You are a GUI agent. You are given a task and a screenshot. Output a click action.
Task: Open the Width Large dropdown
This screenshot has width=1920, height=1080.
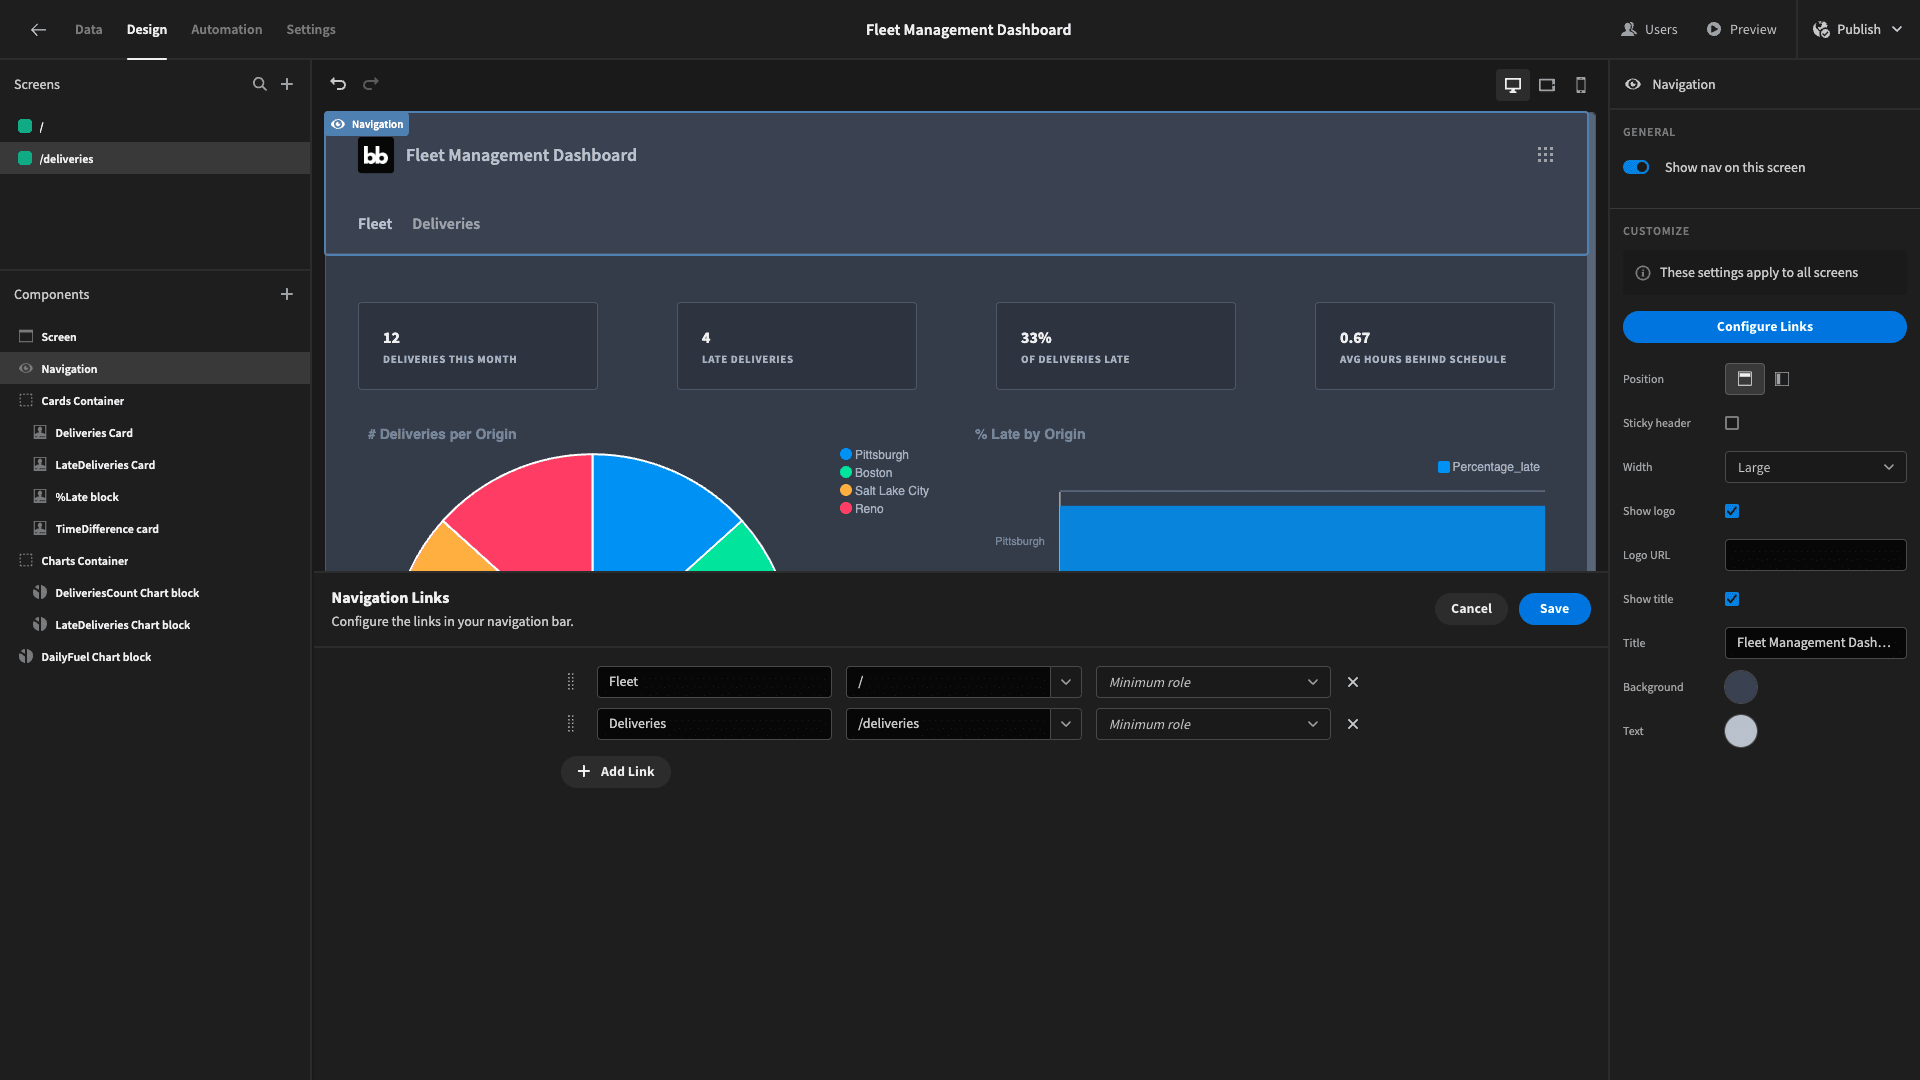[x=1815, y=467]
